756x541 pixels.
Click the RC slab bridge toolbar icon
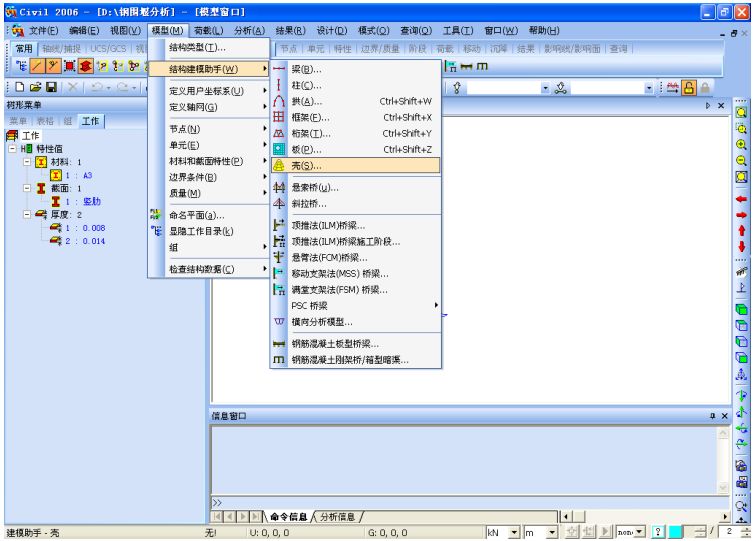466,66
